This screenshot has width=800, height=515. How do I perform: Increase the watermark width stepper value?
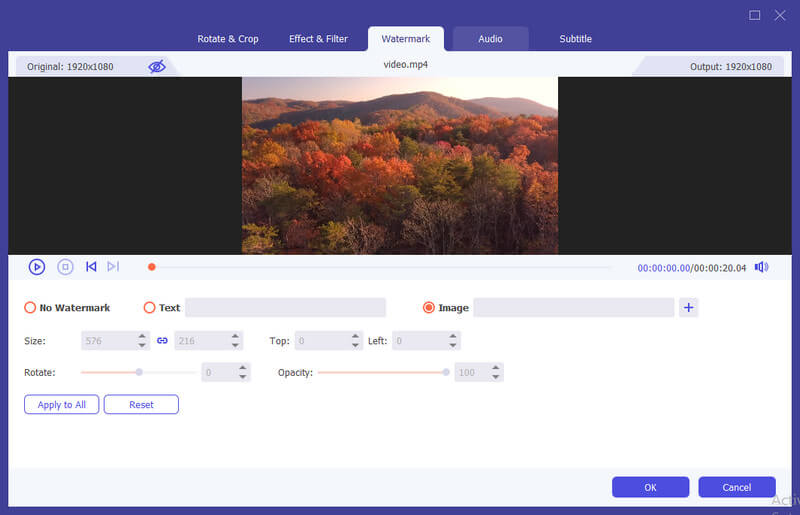142,336
